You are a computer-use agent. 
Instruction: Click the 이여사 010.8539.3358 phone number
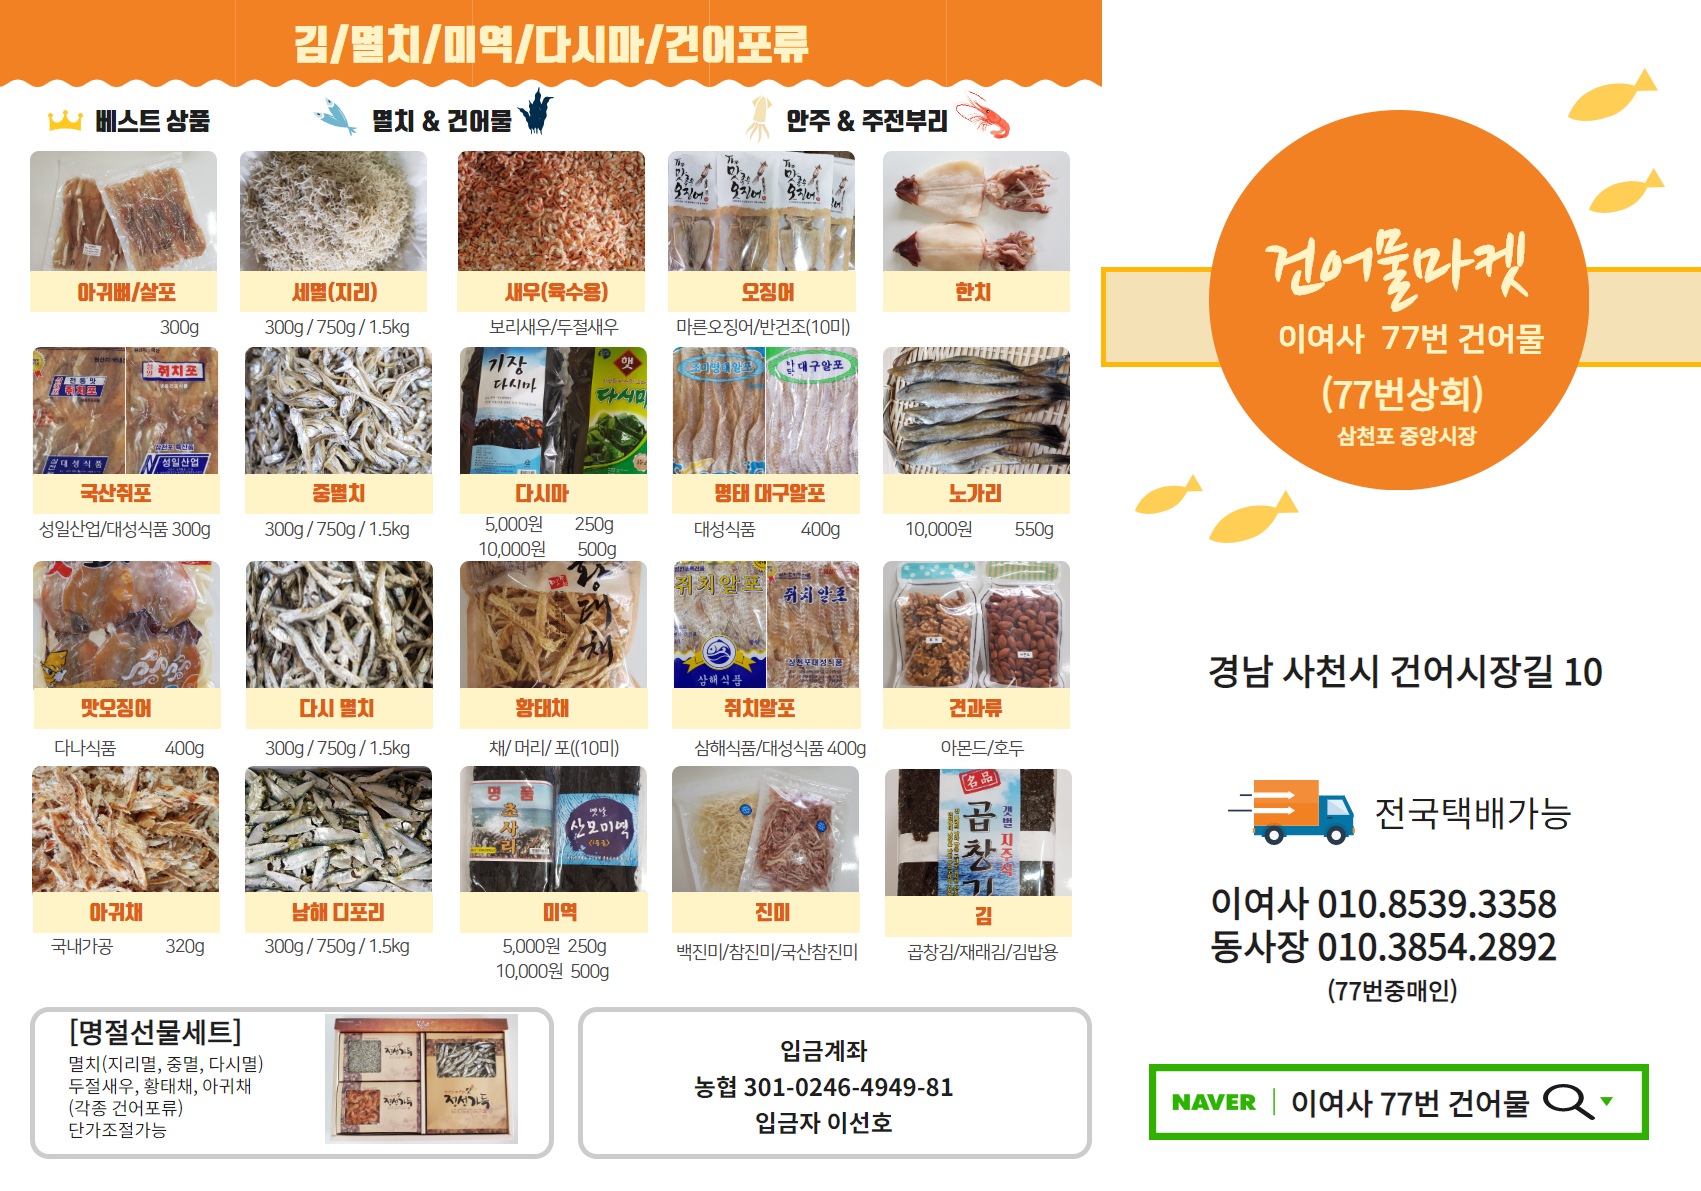coord(1383,904)
